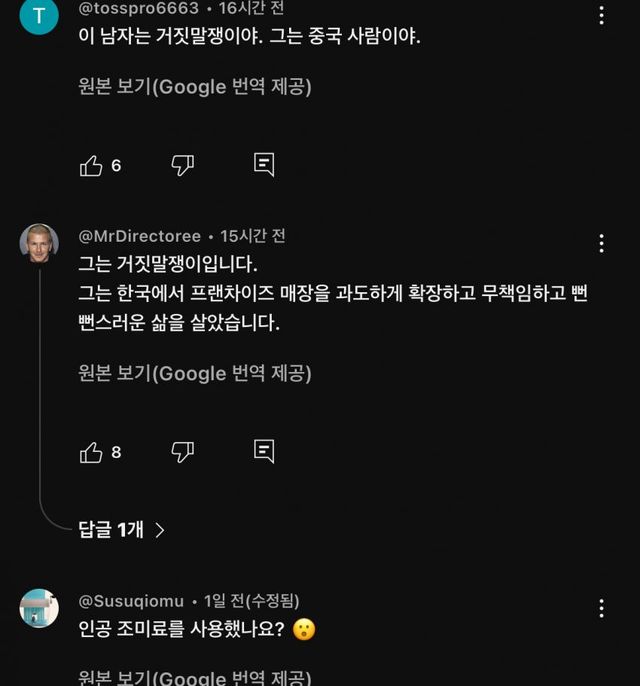The width and height of the screenshot is (640, 686).
Task: Open @Susuqiomu profile avatar
Action: pyautogui.click(x=39, y=608)
